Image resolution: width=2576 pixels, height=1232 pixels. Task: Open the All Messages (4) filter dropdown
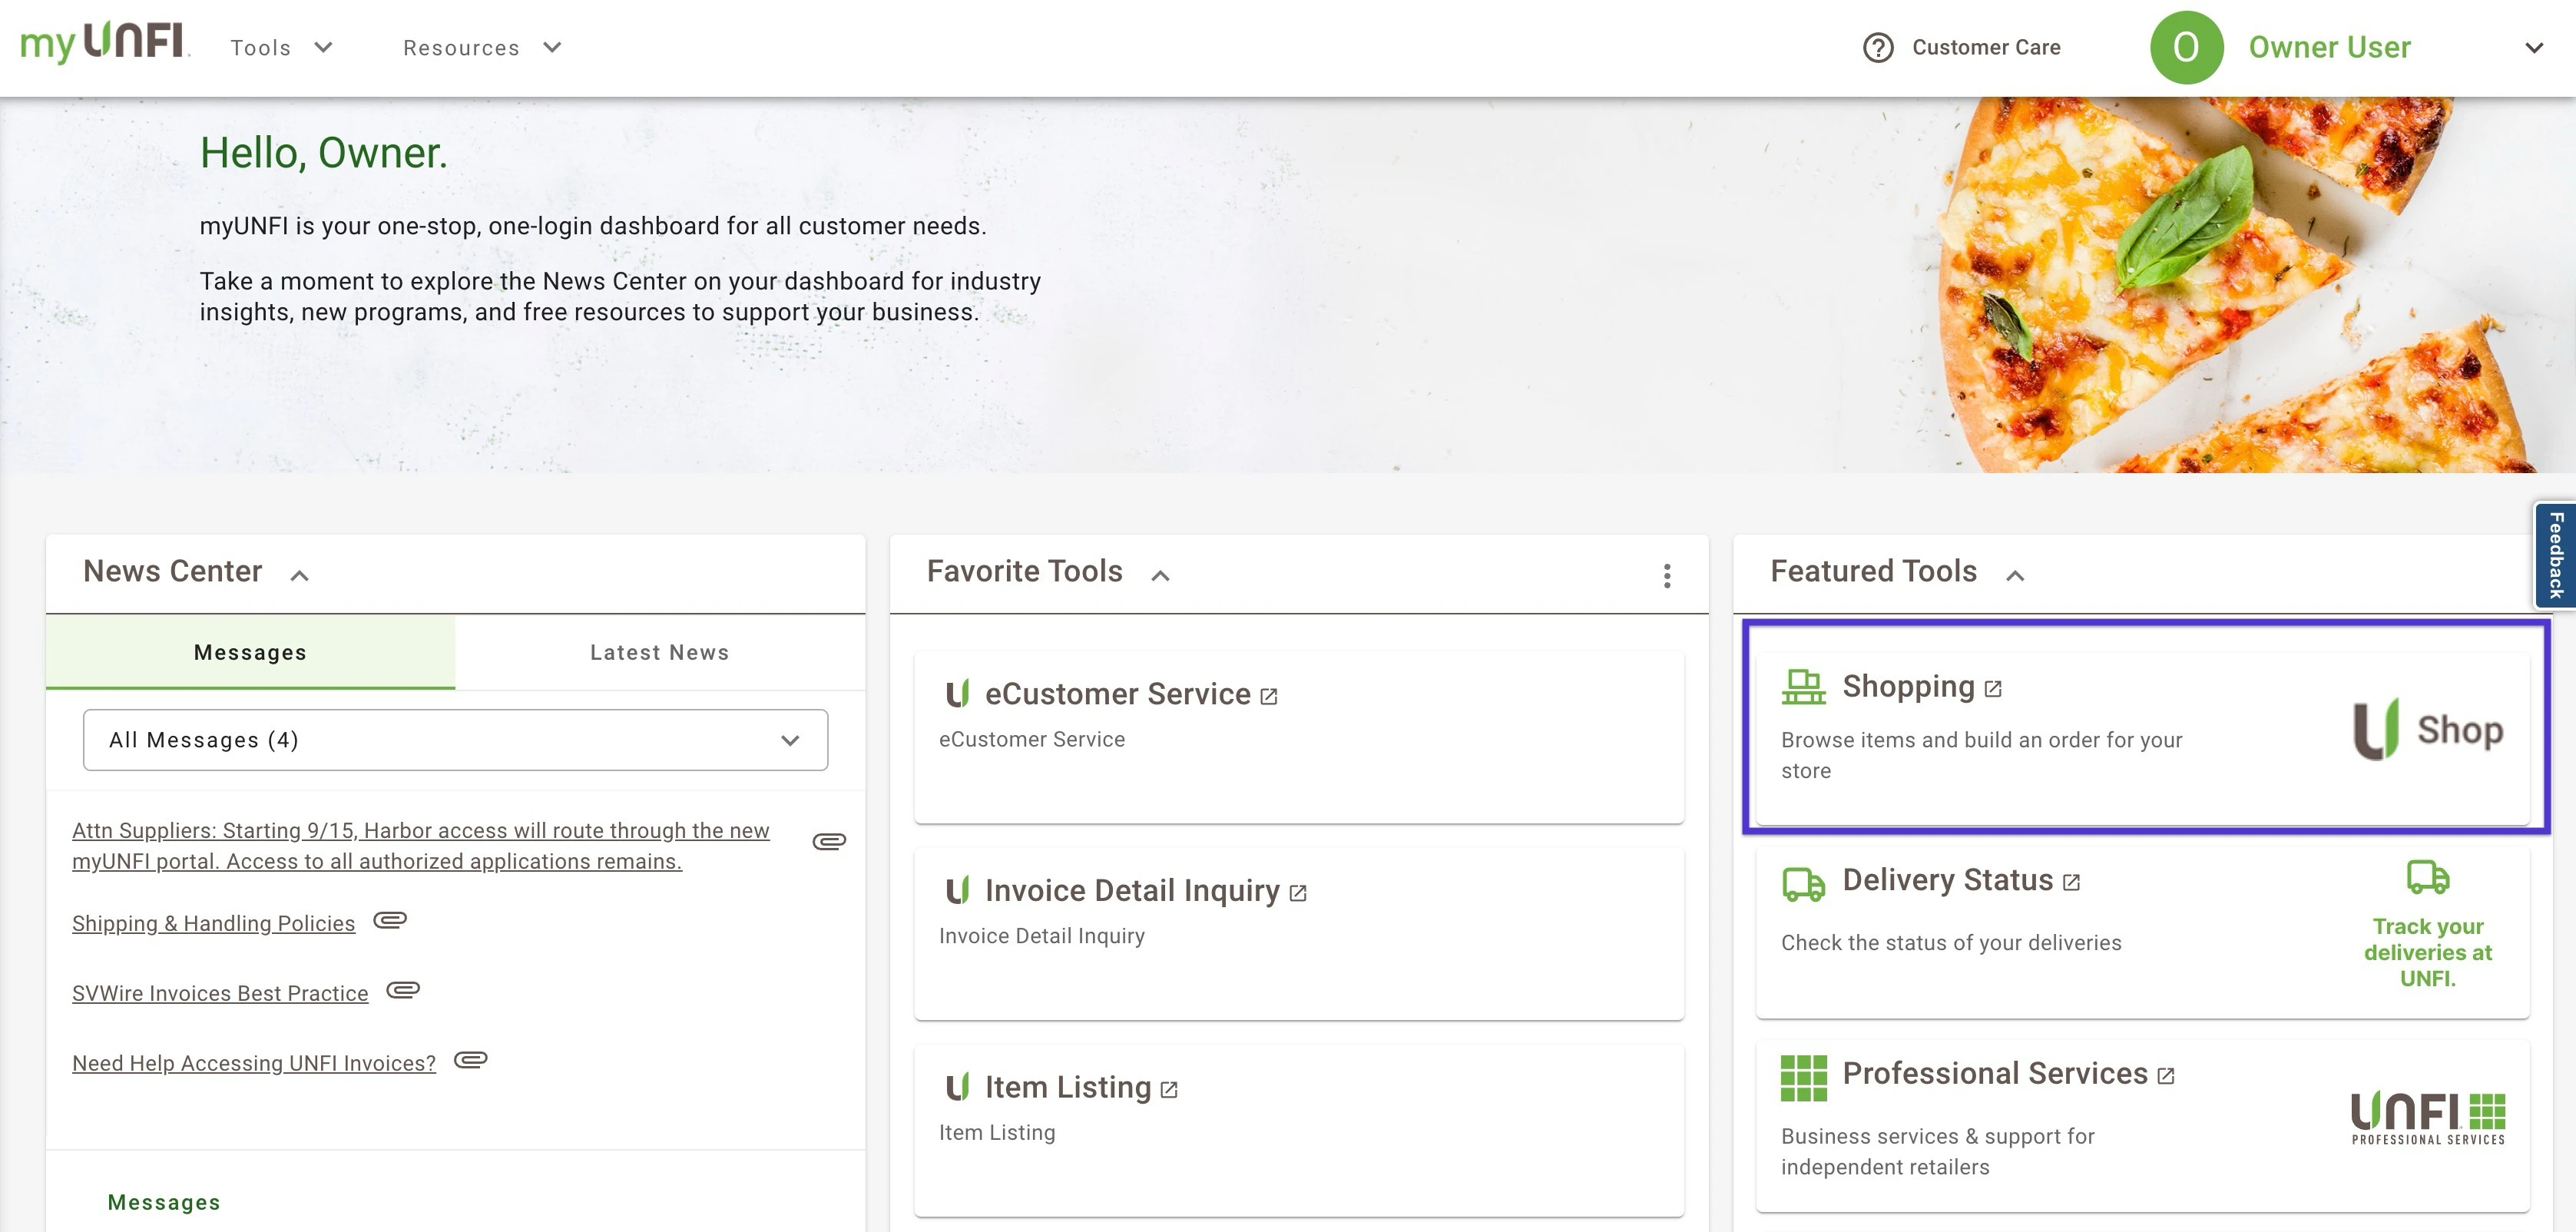[x=455, y=740]
